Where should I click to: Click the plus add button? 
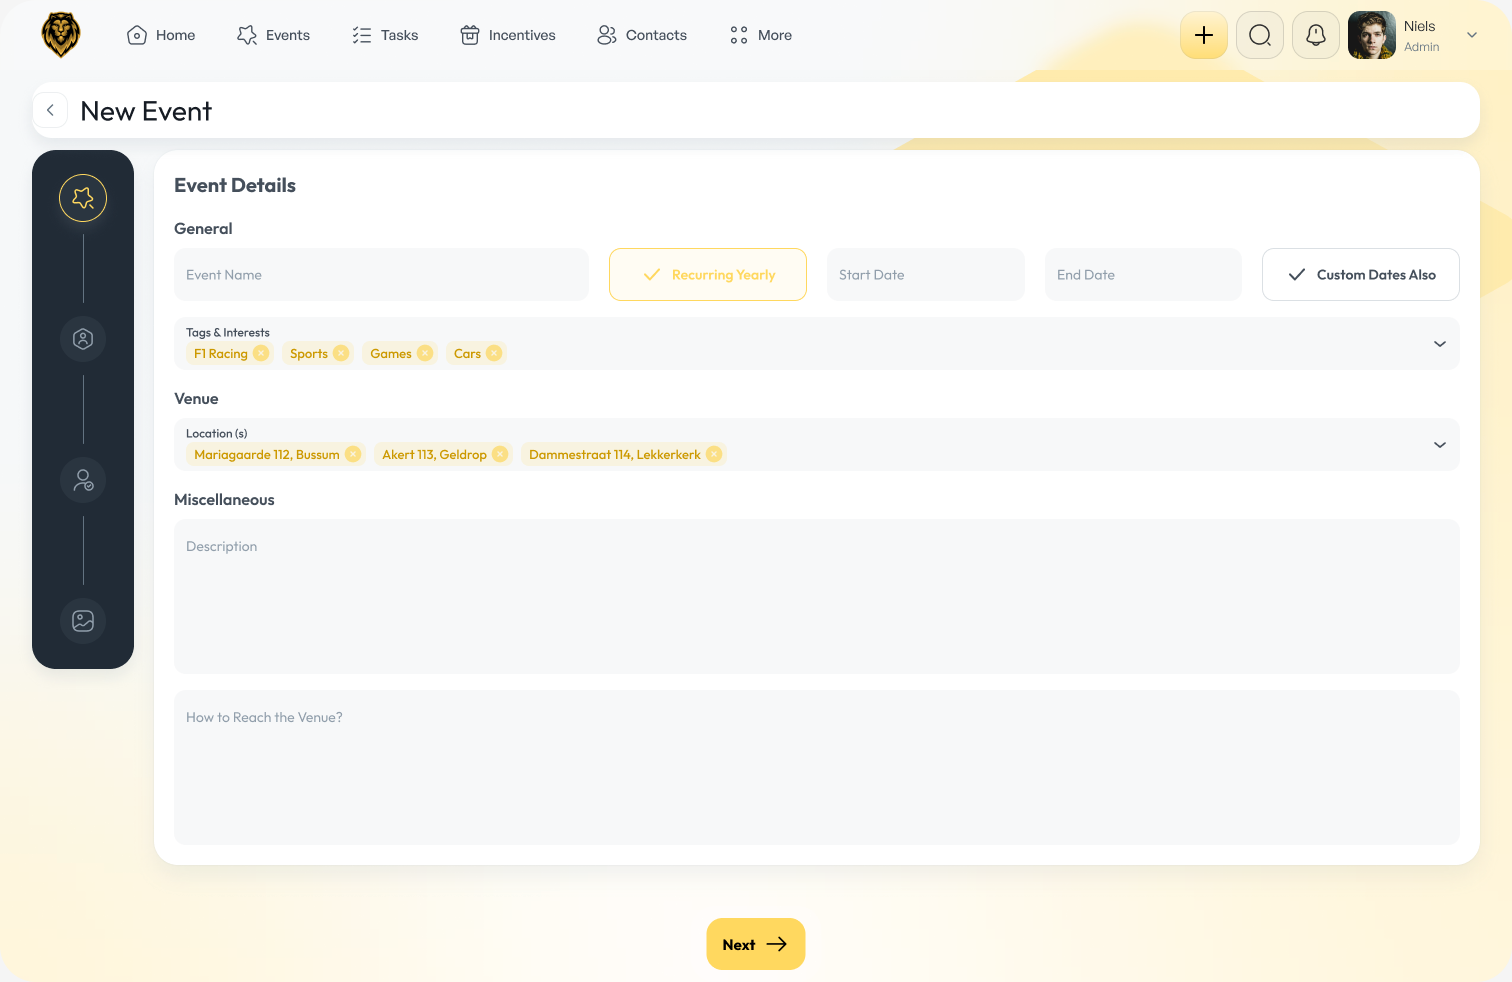pyautogui.click(x=1204, y=35)
